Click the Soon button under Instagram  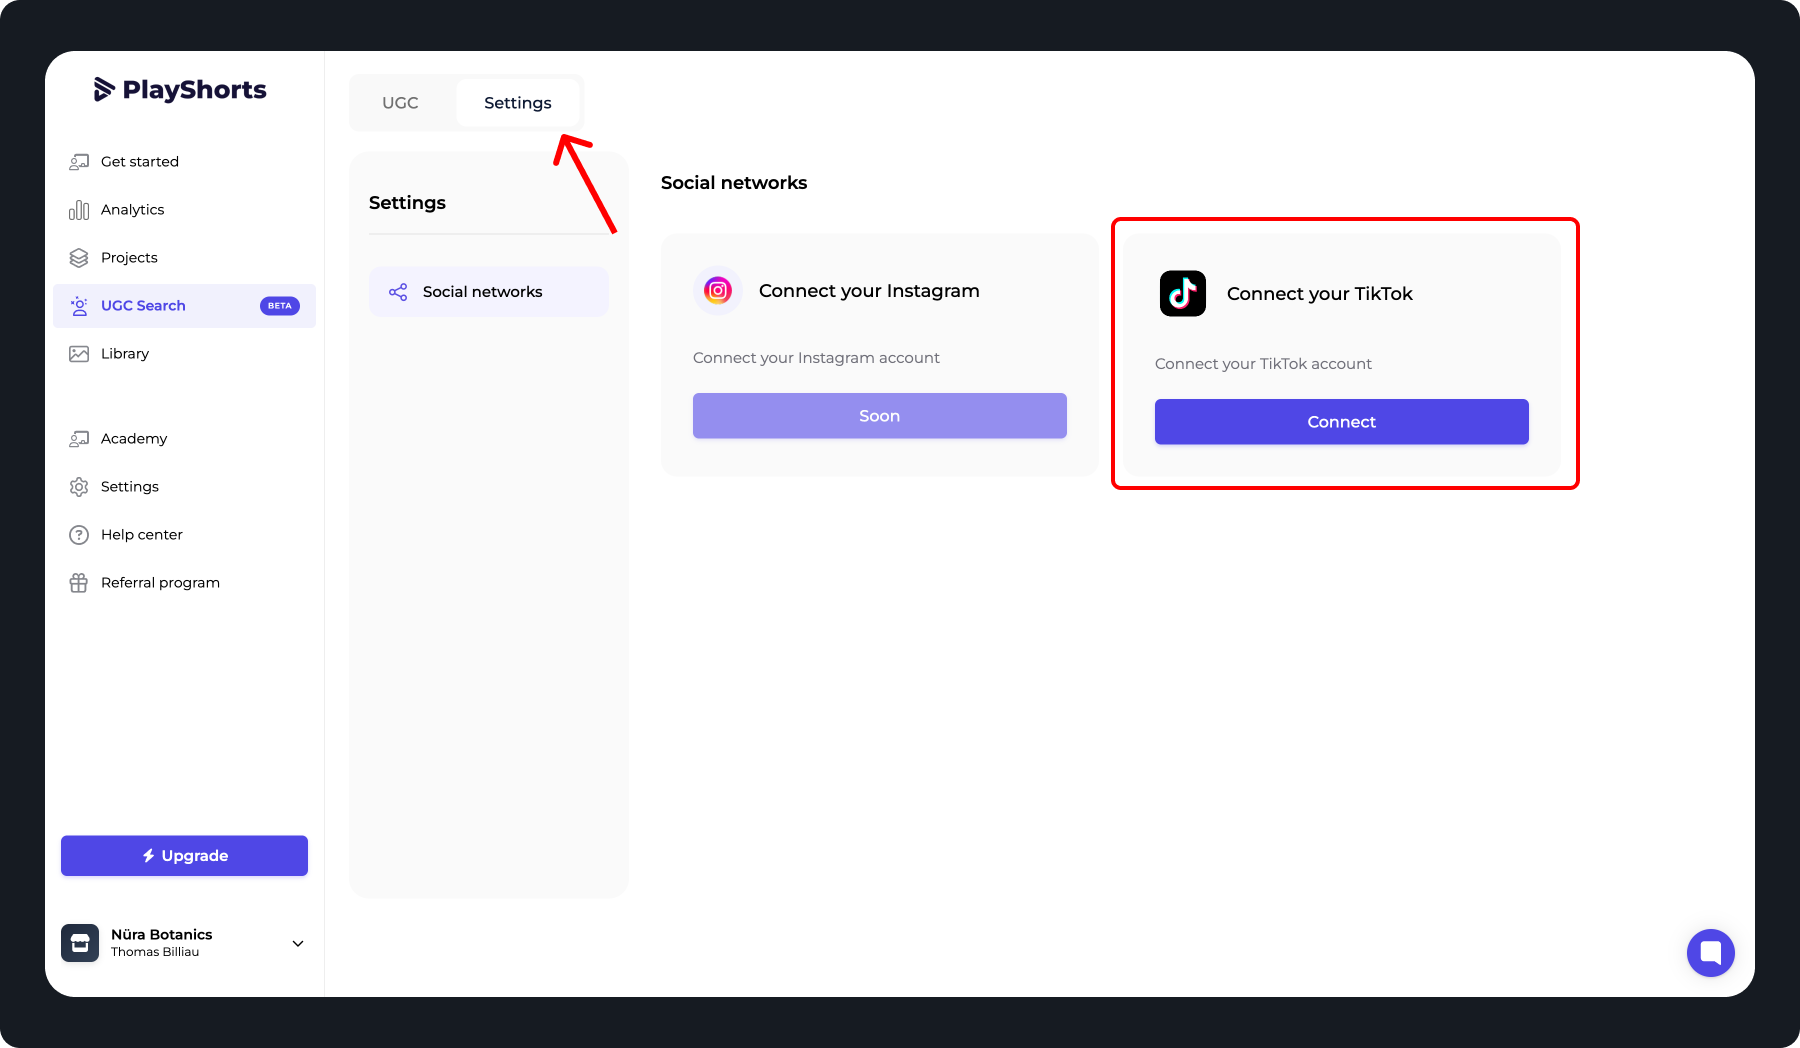[x=879, y=416]
